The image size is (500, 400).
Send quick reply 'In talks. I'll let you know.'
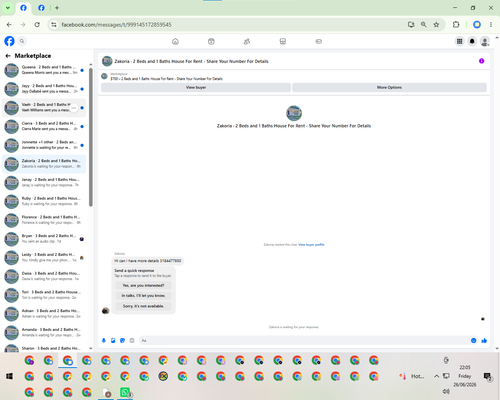(143, 296)
